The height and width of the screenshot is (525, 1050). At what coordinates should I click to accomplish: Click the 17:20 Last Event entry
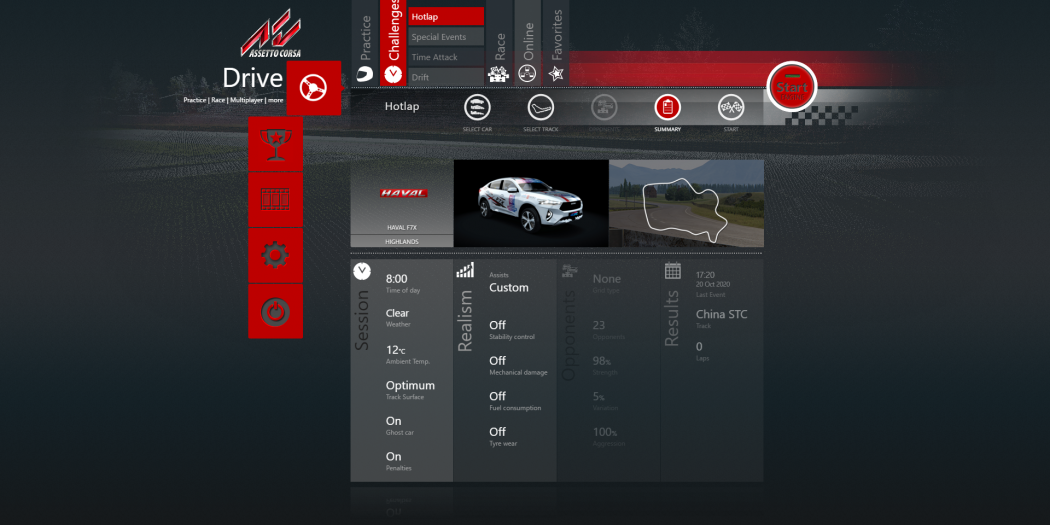point(713,284)
